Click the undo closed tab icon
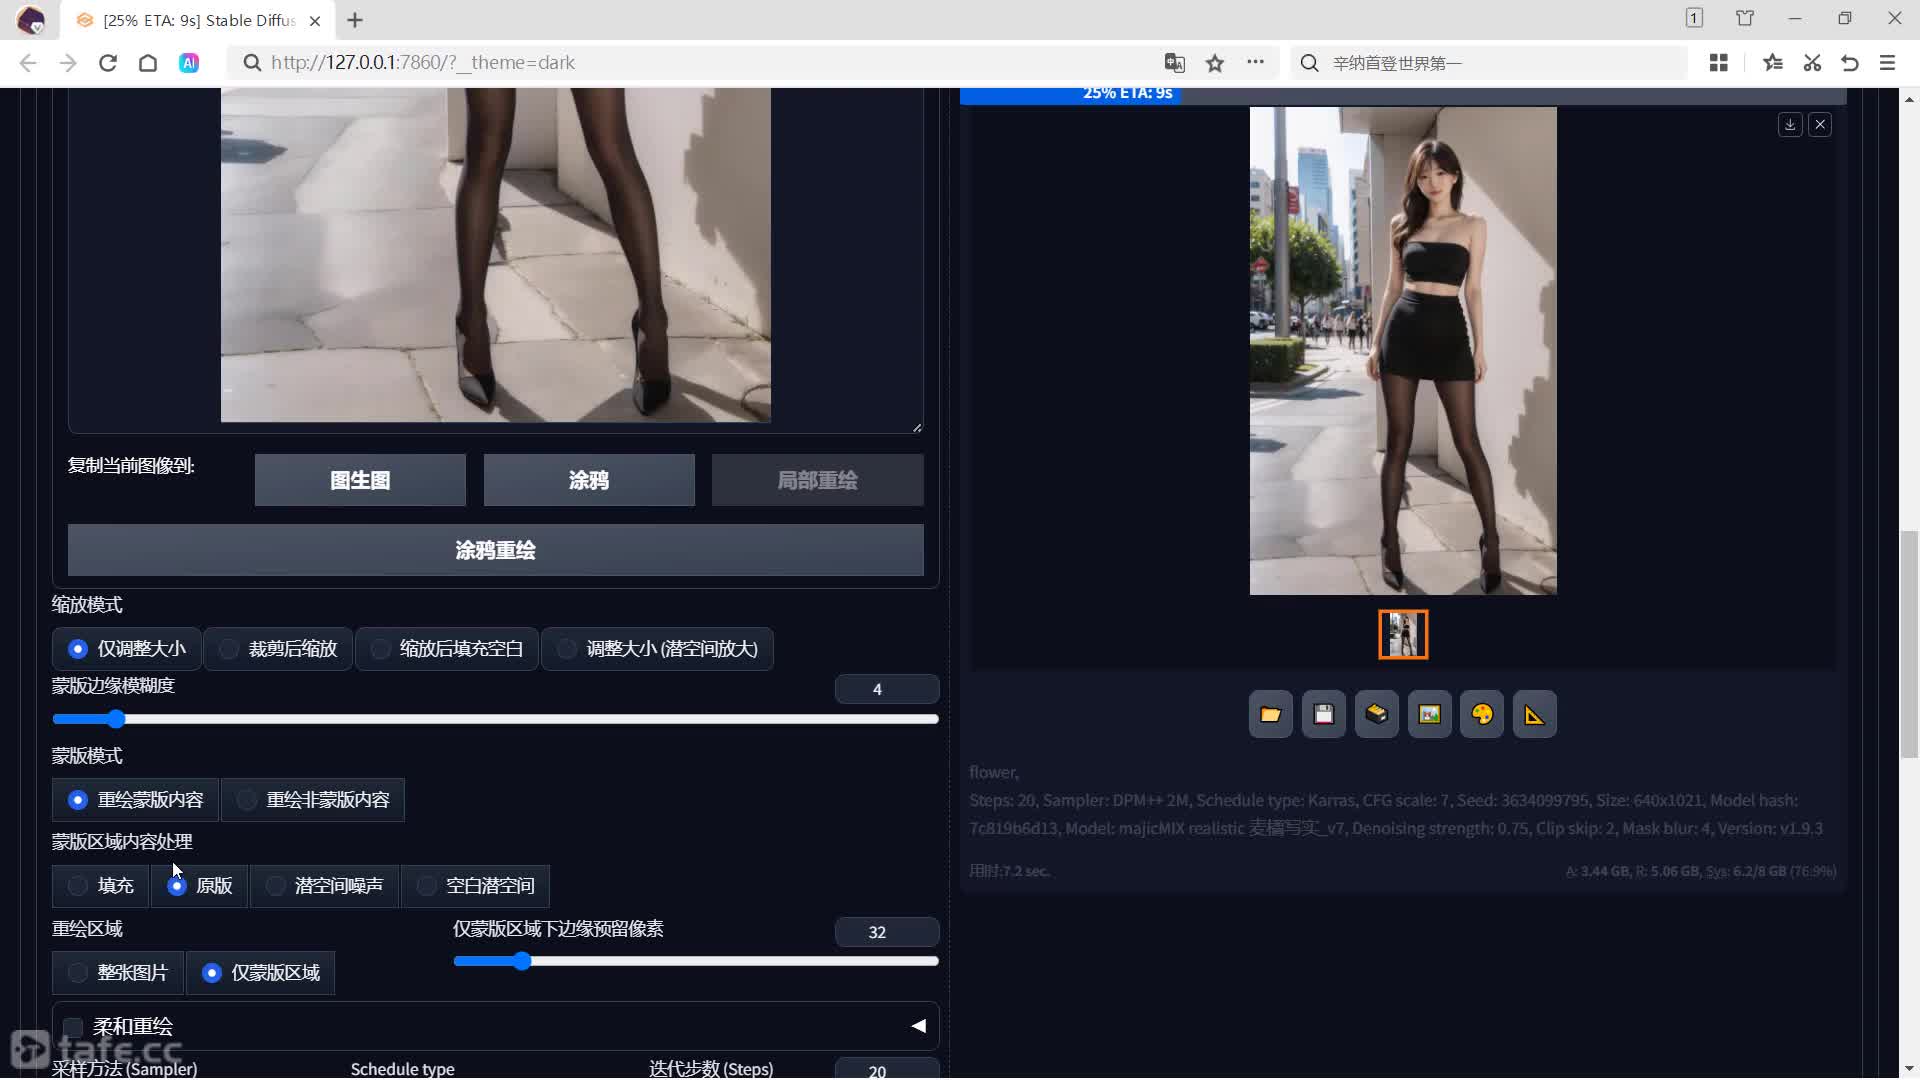This screenshot has width=1920, height=1080. (x=1850, y=63)
